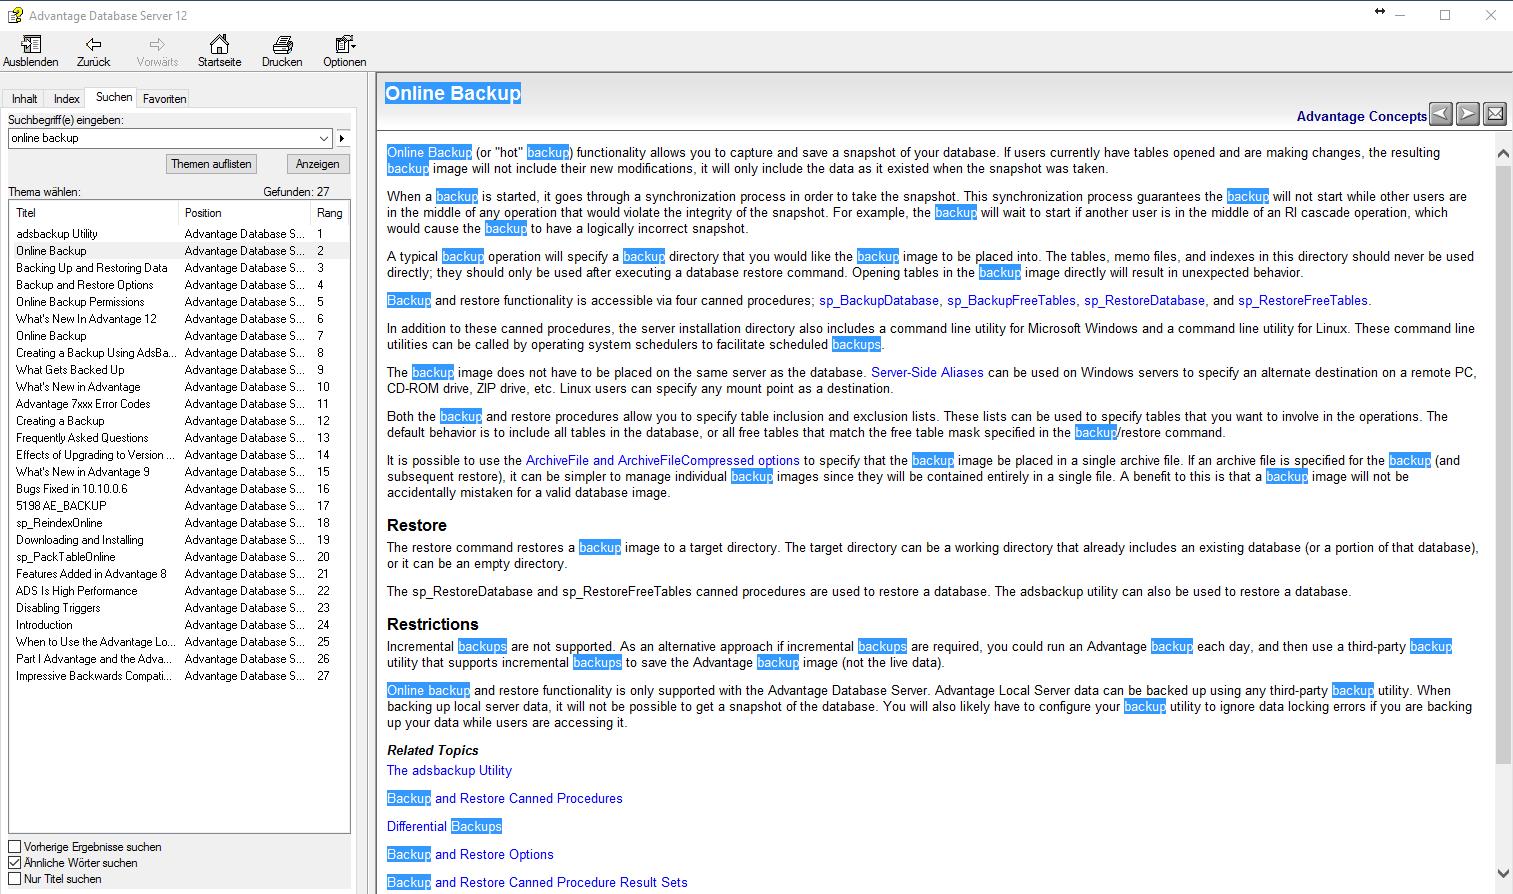Select Features Added in Advantage 8 result
This screenshot has height=894, width=1513.
coord(180,574)
